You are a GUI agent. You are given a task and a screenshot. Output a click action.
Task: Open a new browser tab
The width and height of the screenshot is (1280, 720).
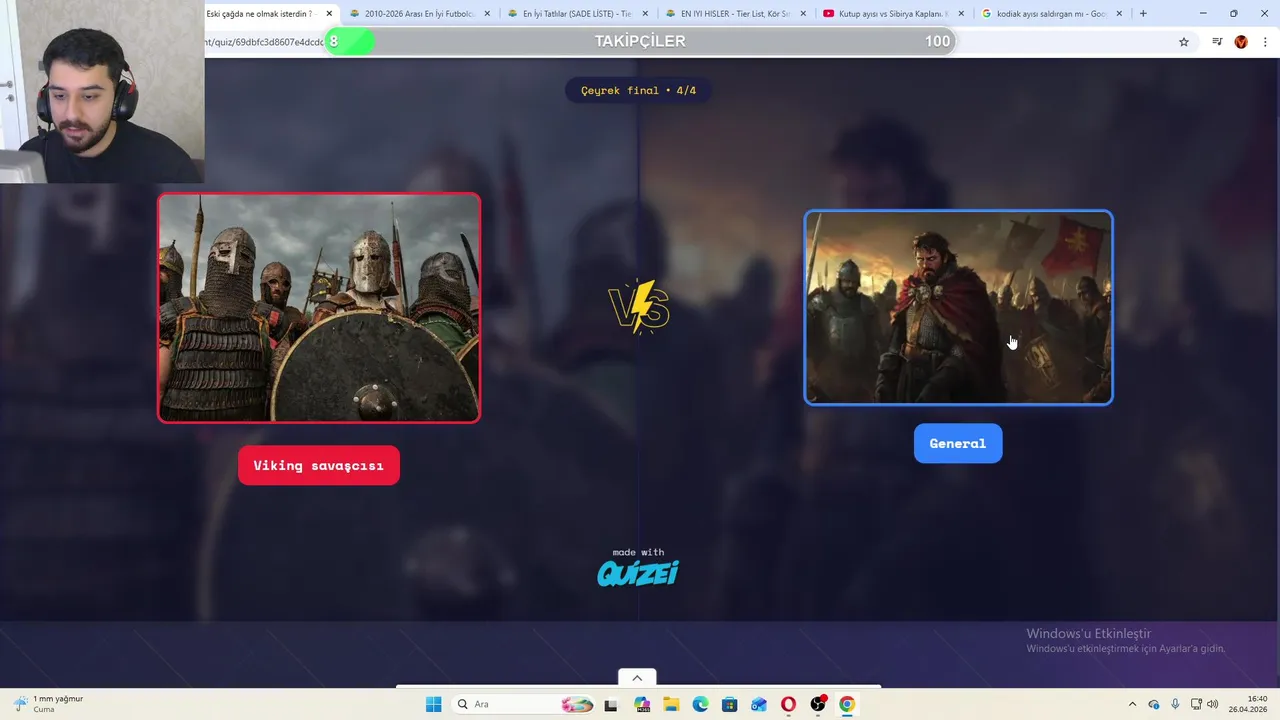click(1143, 14)
